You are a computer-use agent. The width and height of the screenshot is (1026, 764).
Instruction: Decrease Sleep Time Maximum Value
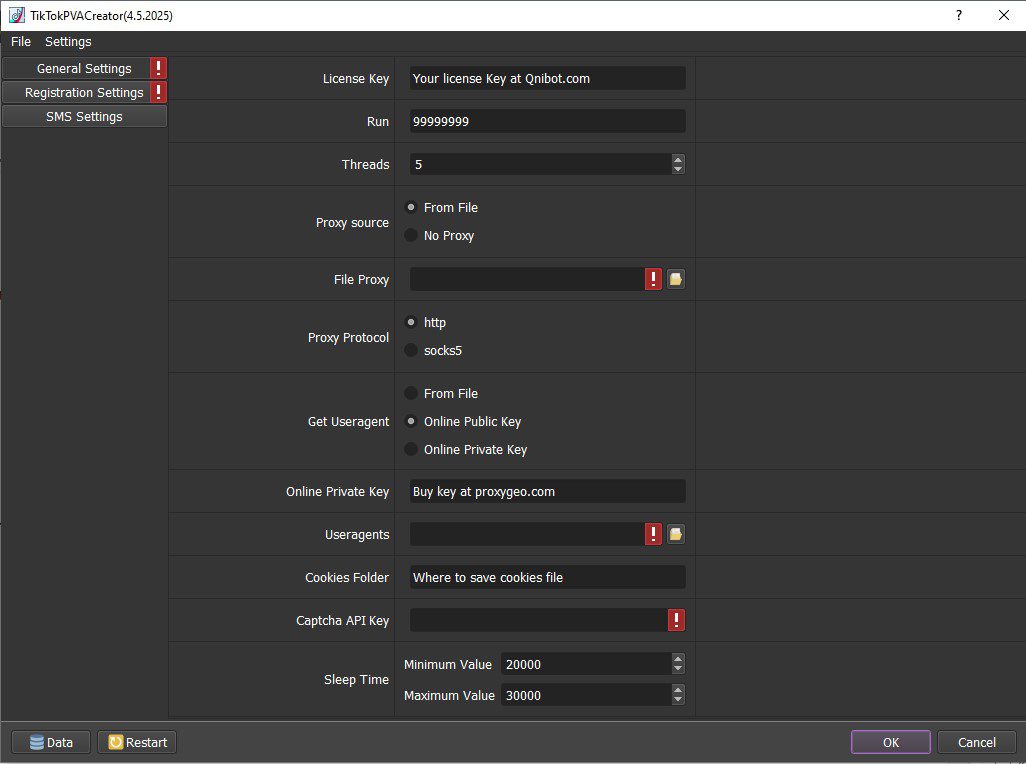678,700
